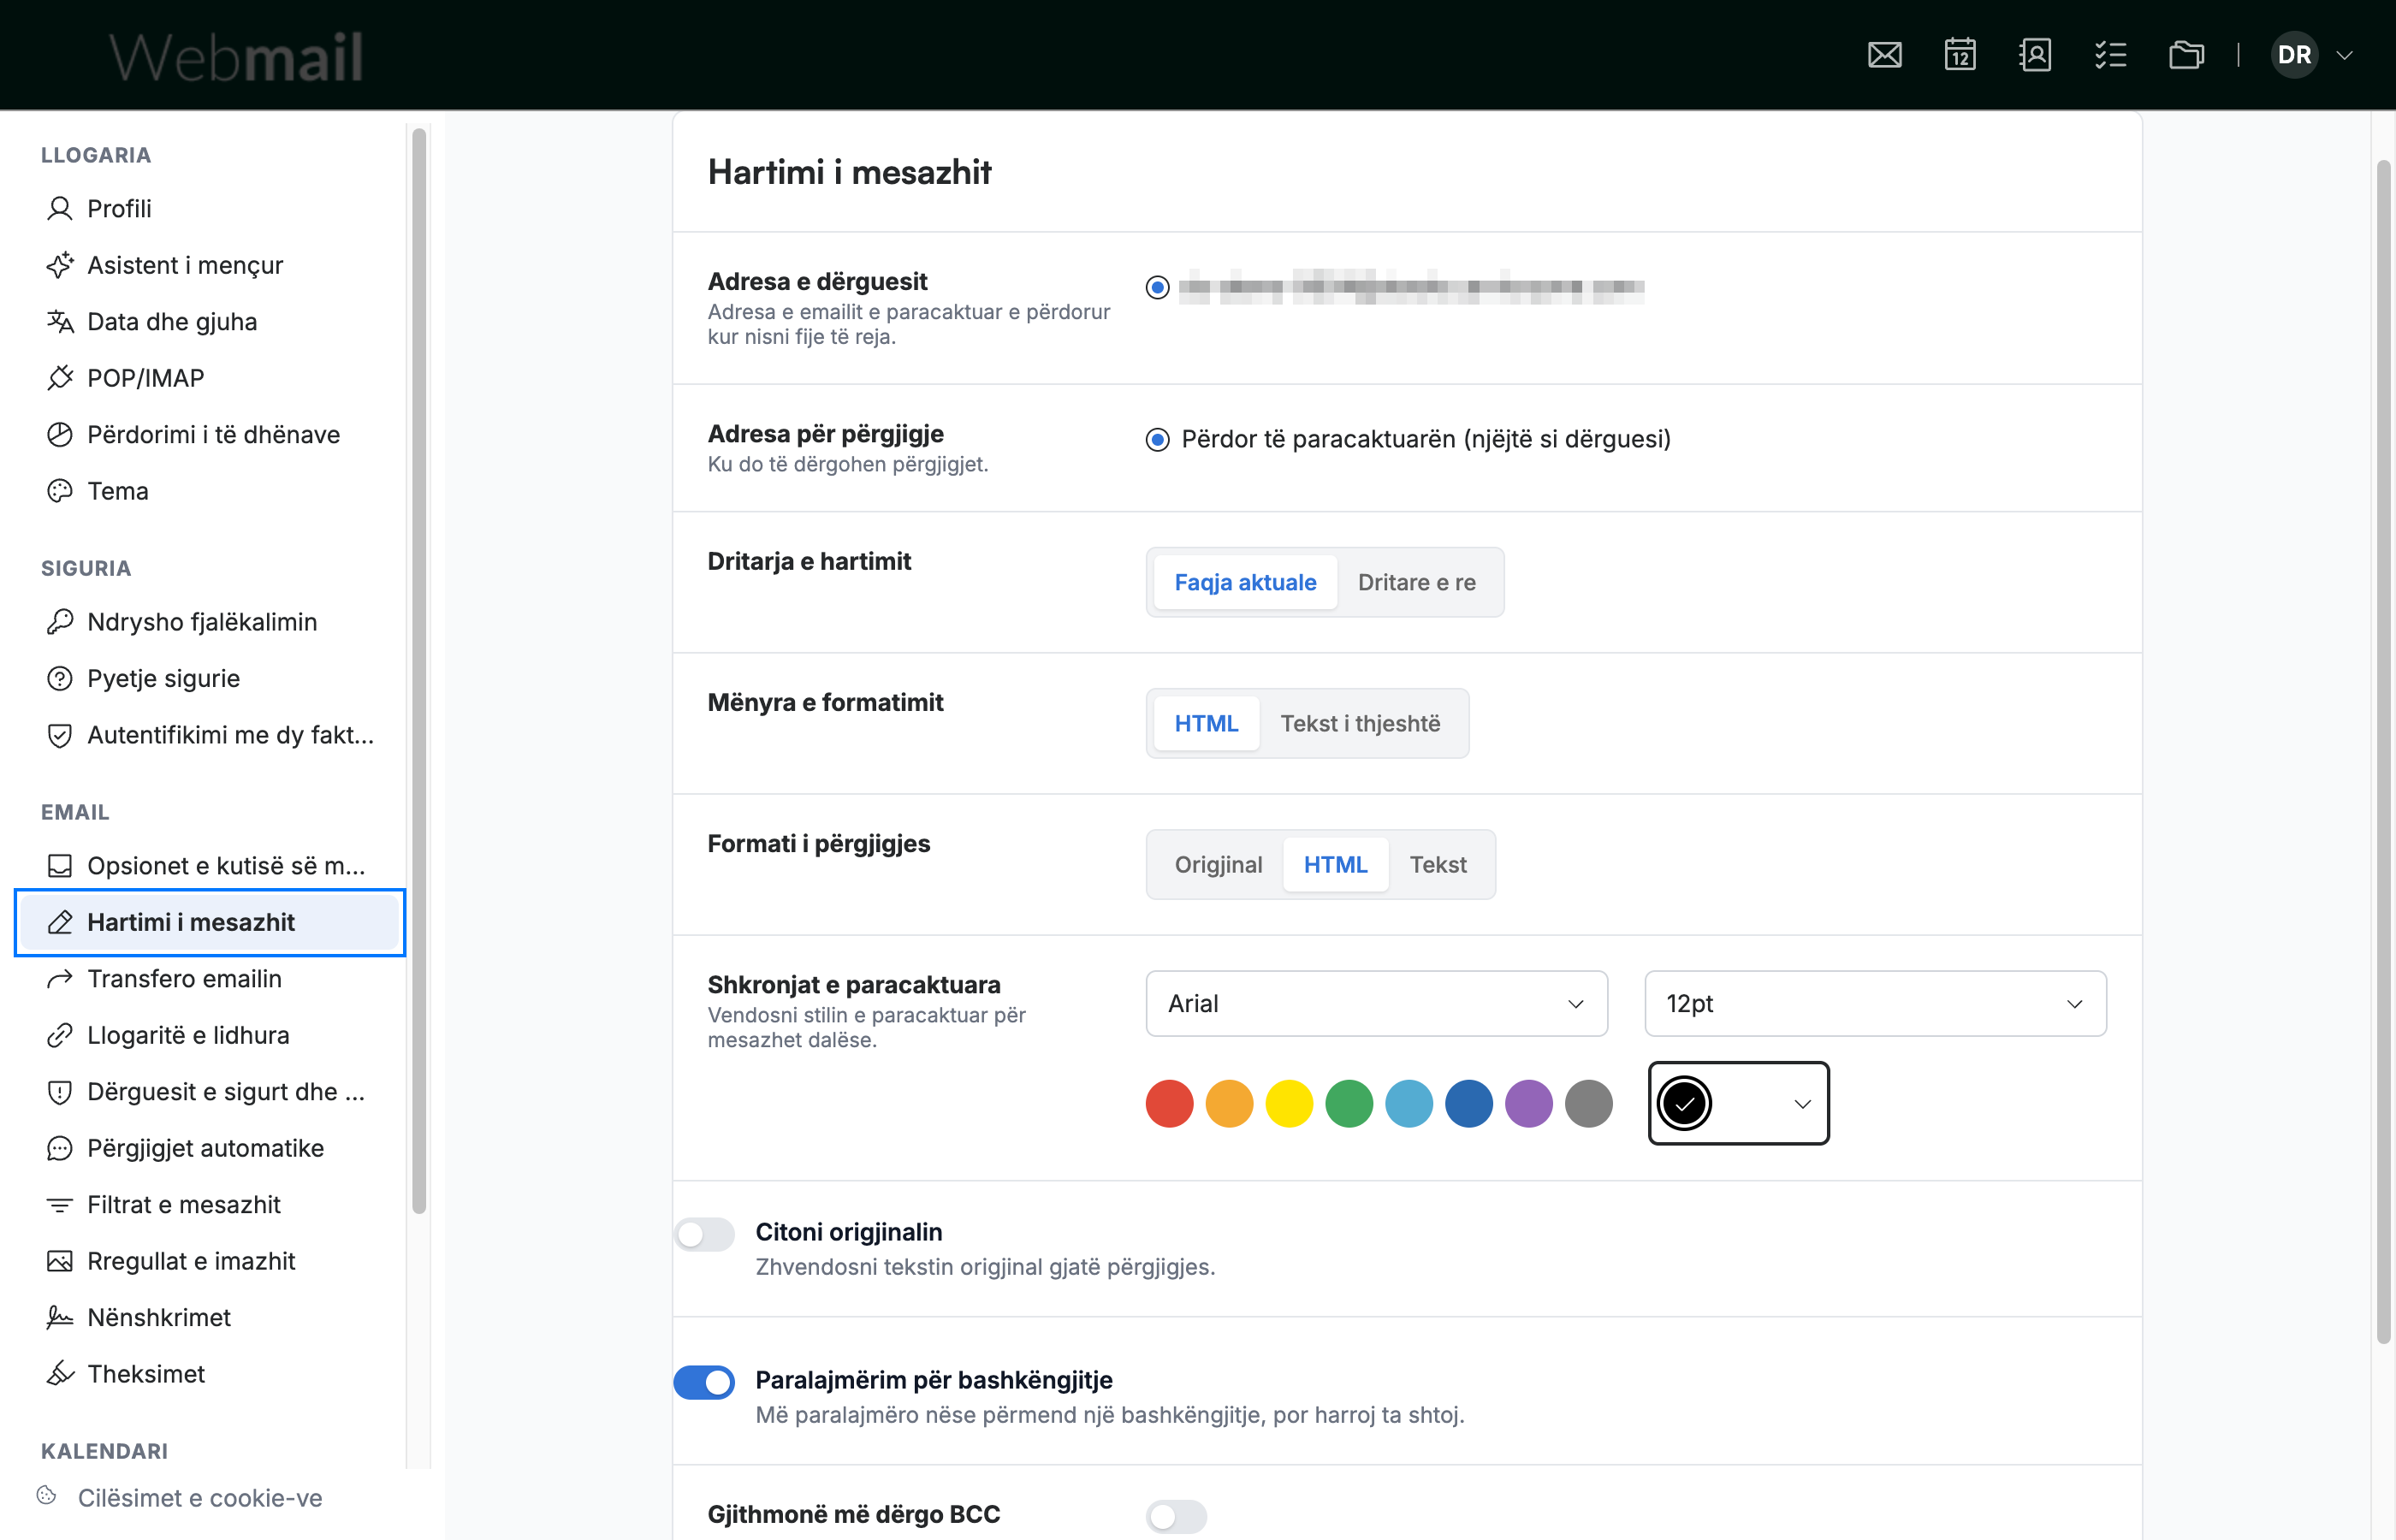Click the forward arrow icon beside Transfero emailin
This screenshot has height=1540, width=2396.
tap(60, 978)
